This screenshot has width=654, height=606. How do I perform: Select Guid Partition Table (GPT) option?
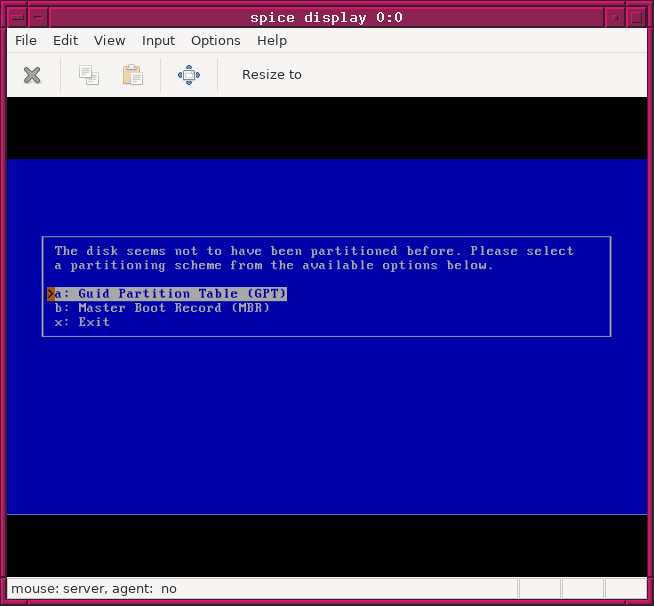(x=168, y=294)
